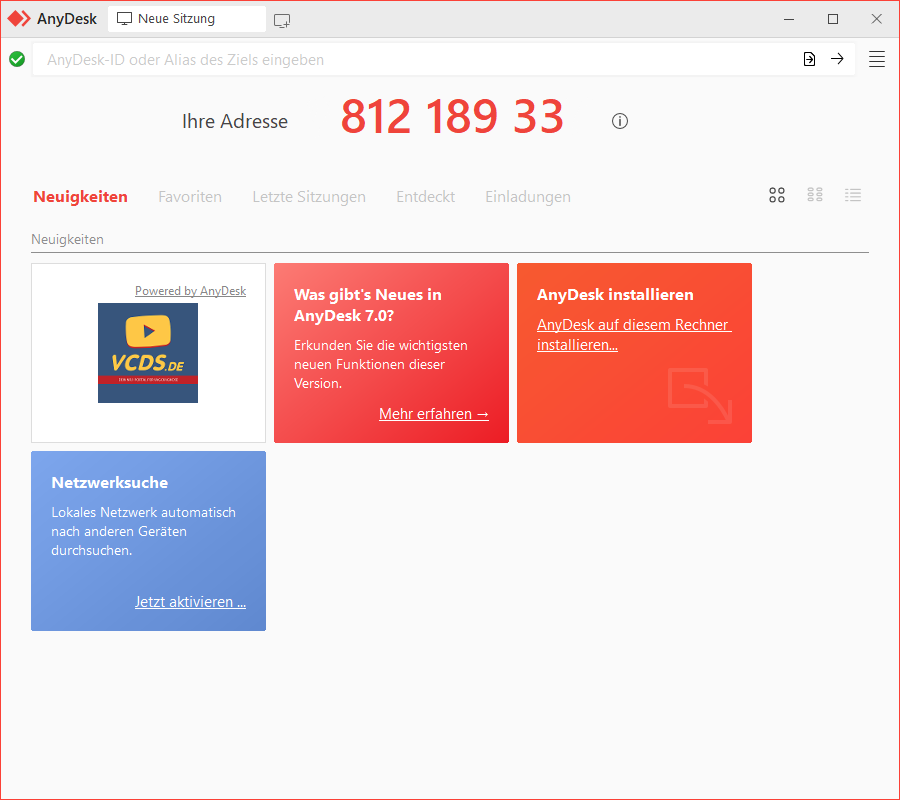Switch to Letzte Sitzungen tab
The width and height of the screenshot is (900, 800).
(309, 197)
